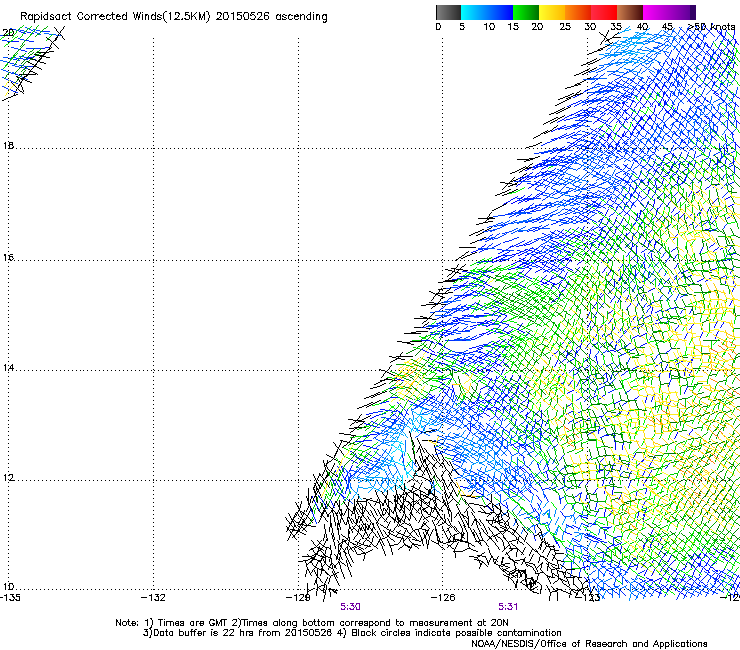The image size is (740, 650).
Task: Click the '25' label under the color bar
Action: (x=565, y=27)
